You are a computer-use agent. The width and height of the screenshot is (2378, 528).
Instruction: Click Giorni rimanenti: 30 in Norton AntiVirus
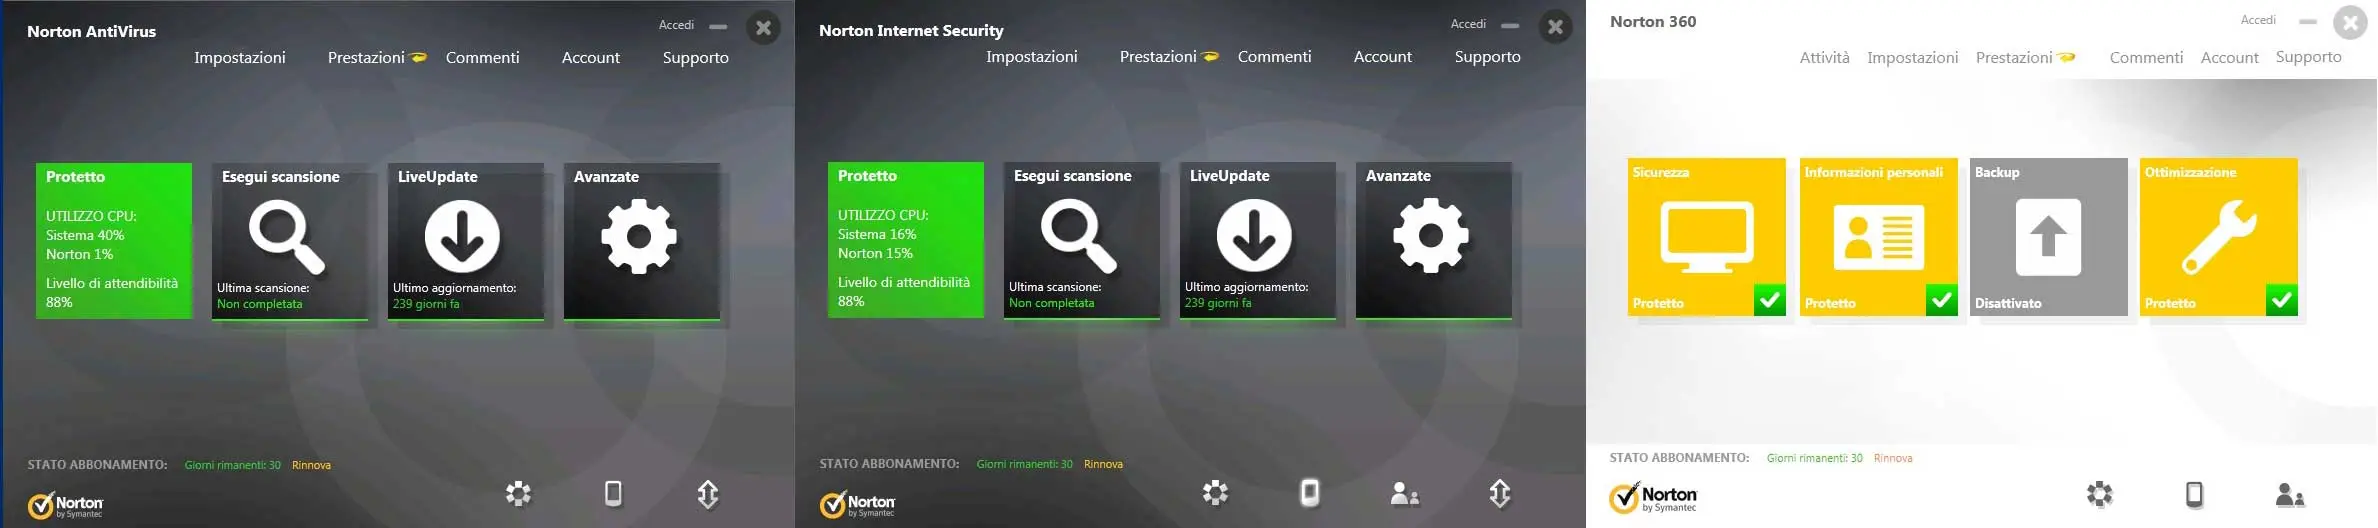tap(233, 465)
